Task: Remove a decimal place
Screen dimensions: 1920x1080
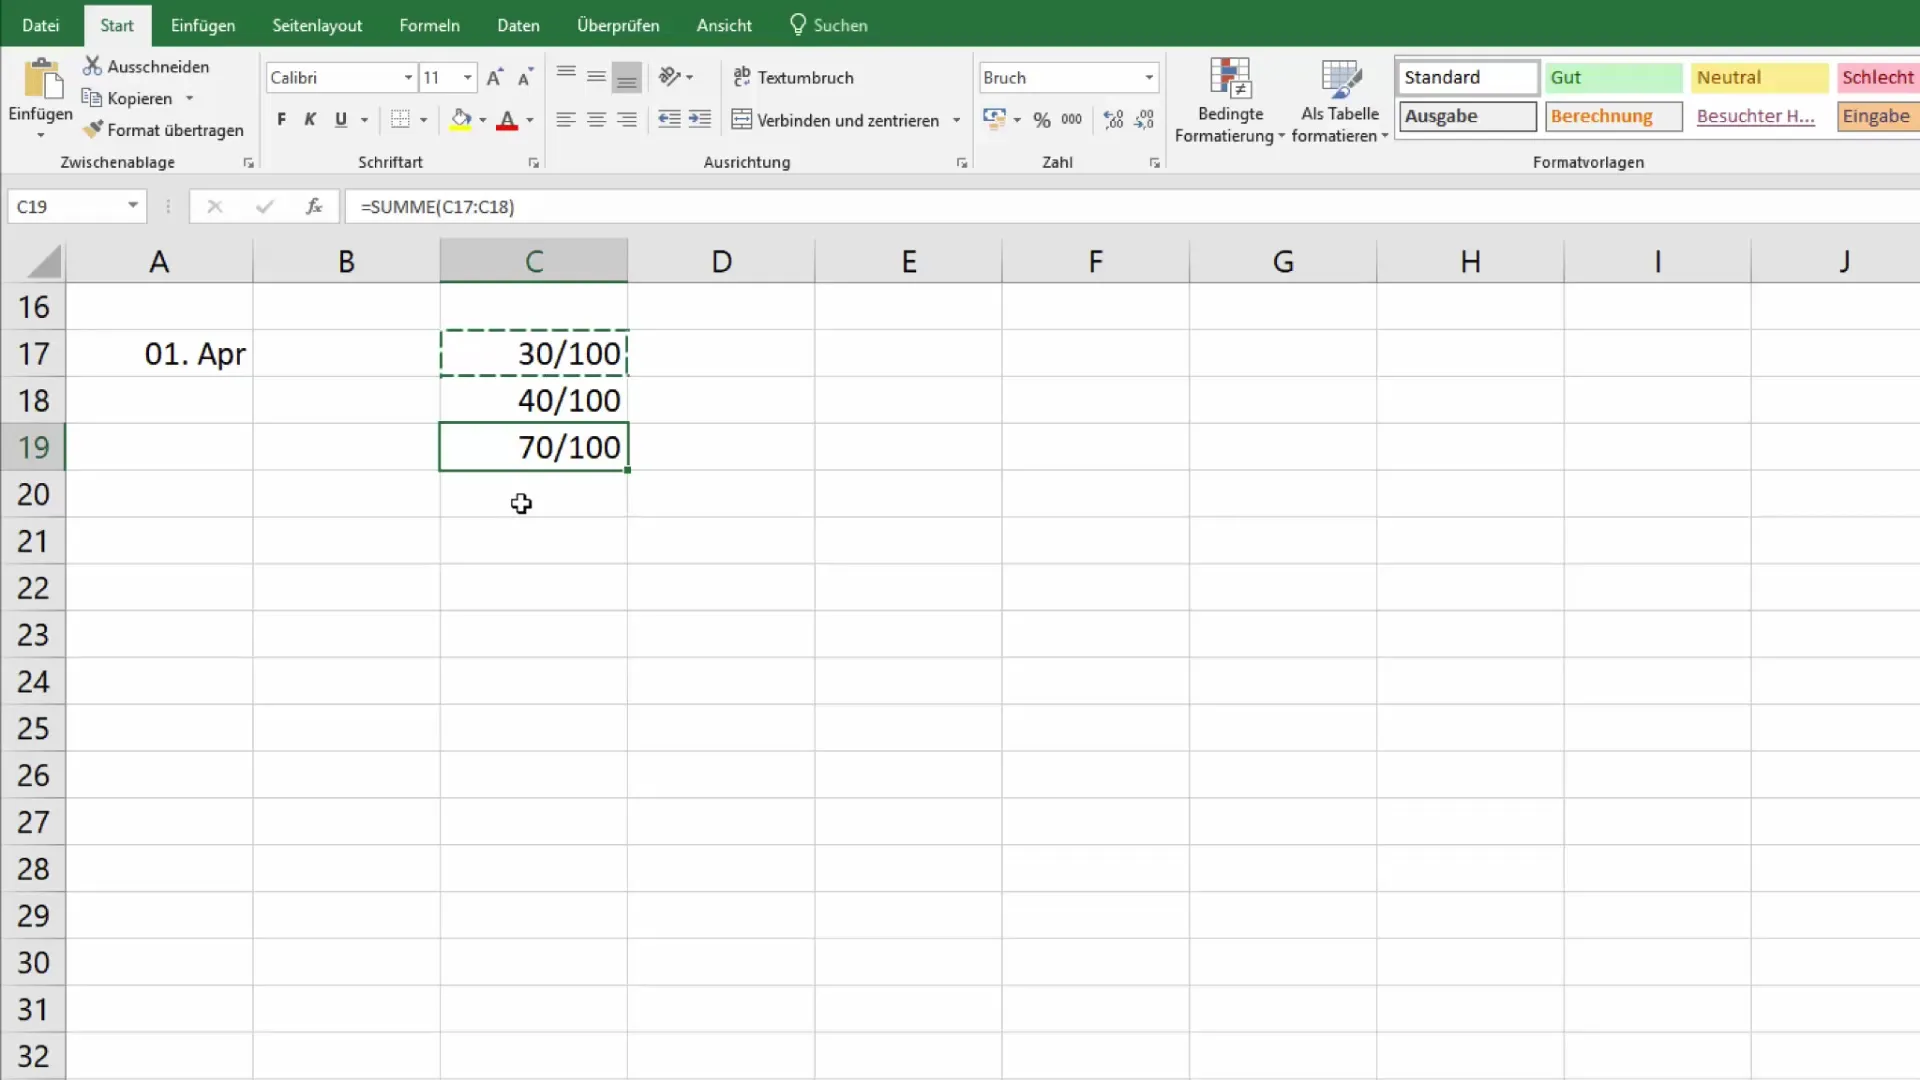Action: click(1145, 120)
